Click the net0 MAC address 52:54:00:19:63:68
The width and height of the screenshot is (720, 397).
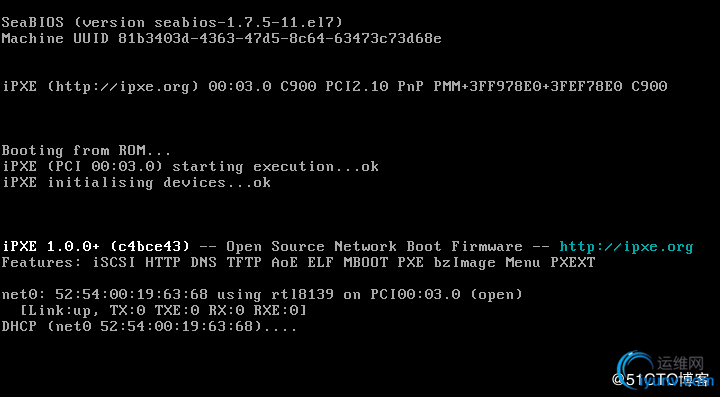[131, 294]
